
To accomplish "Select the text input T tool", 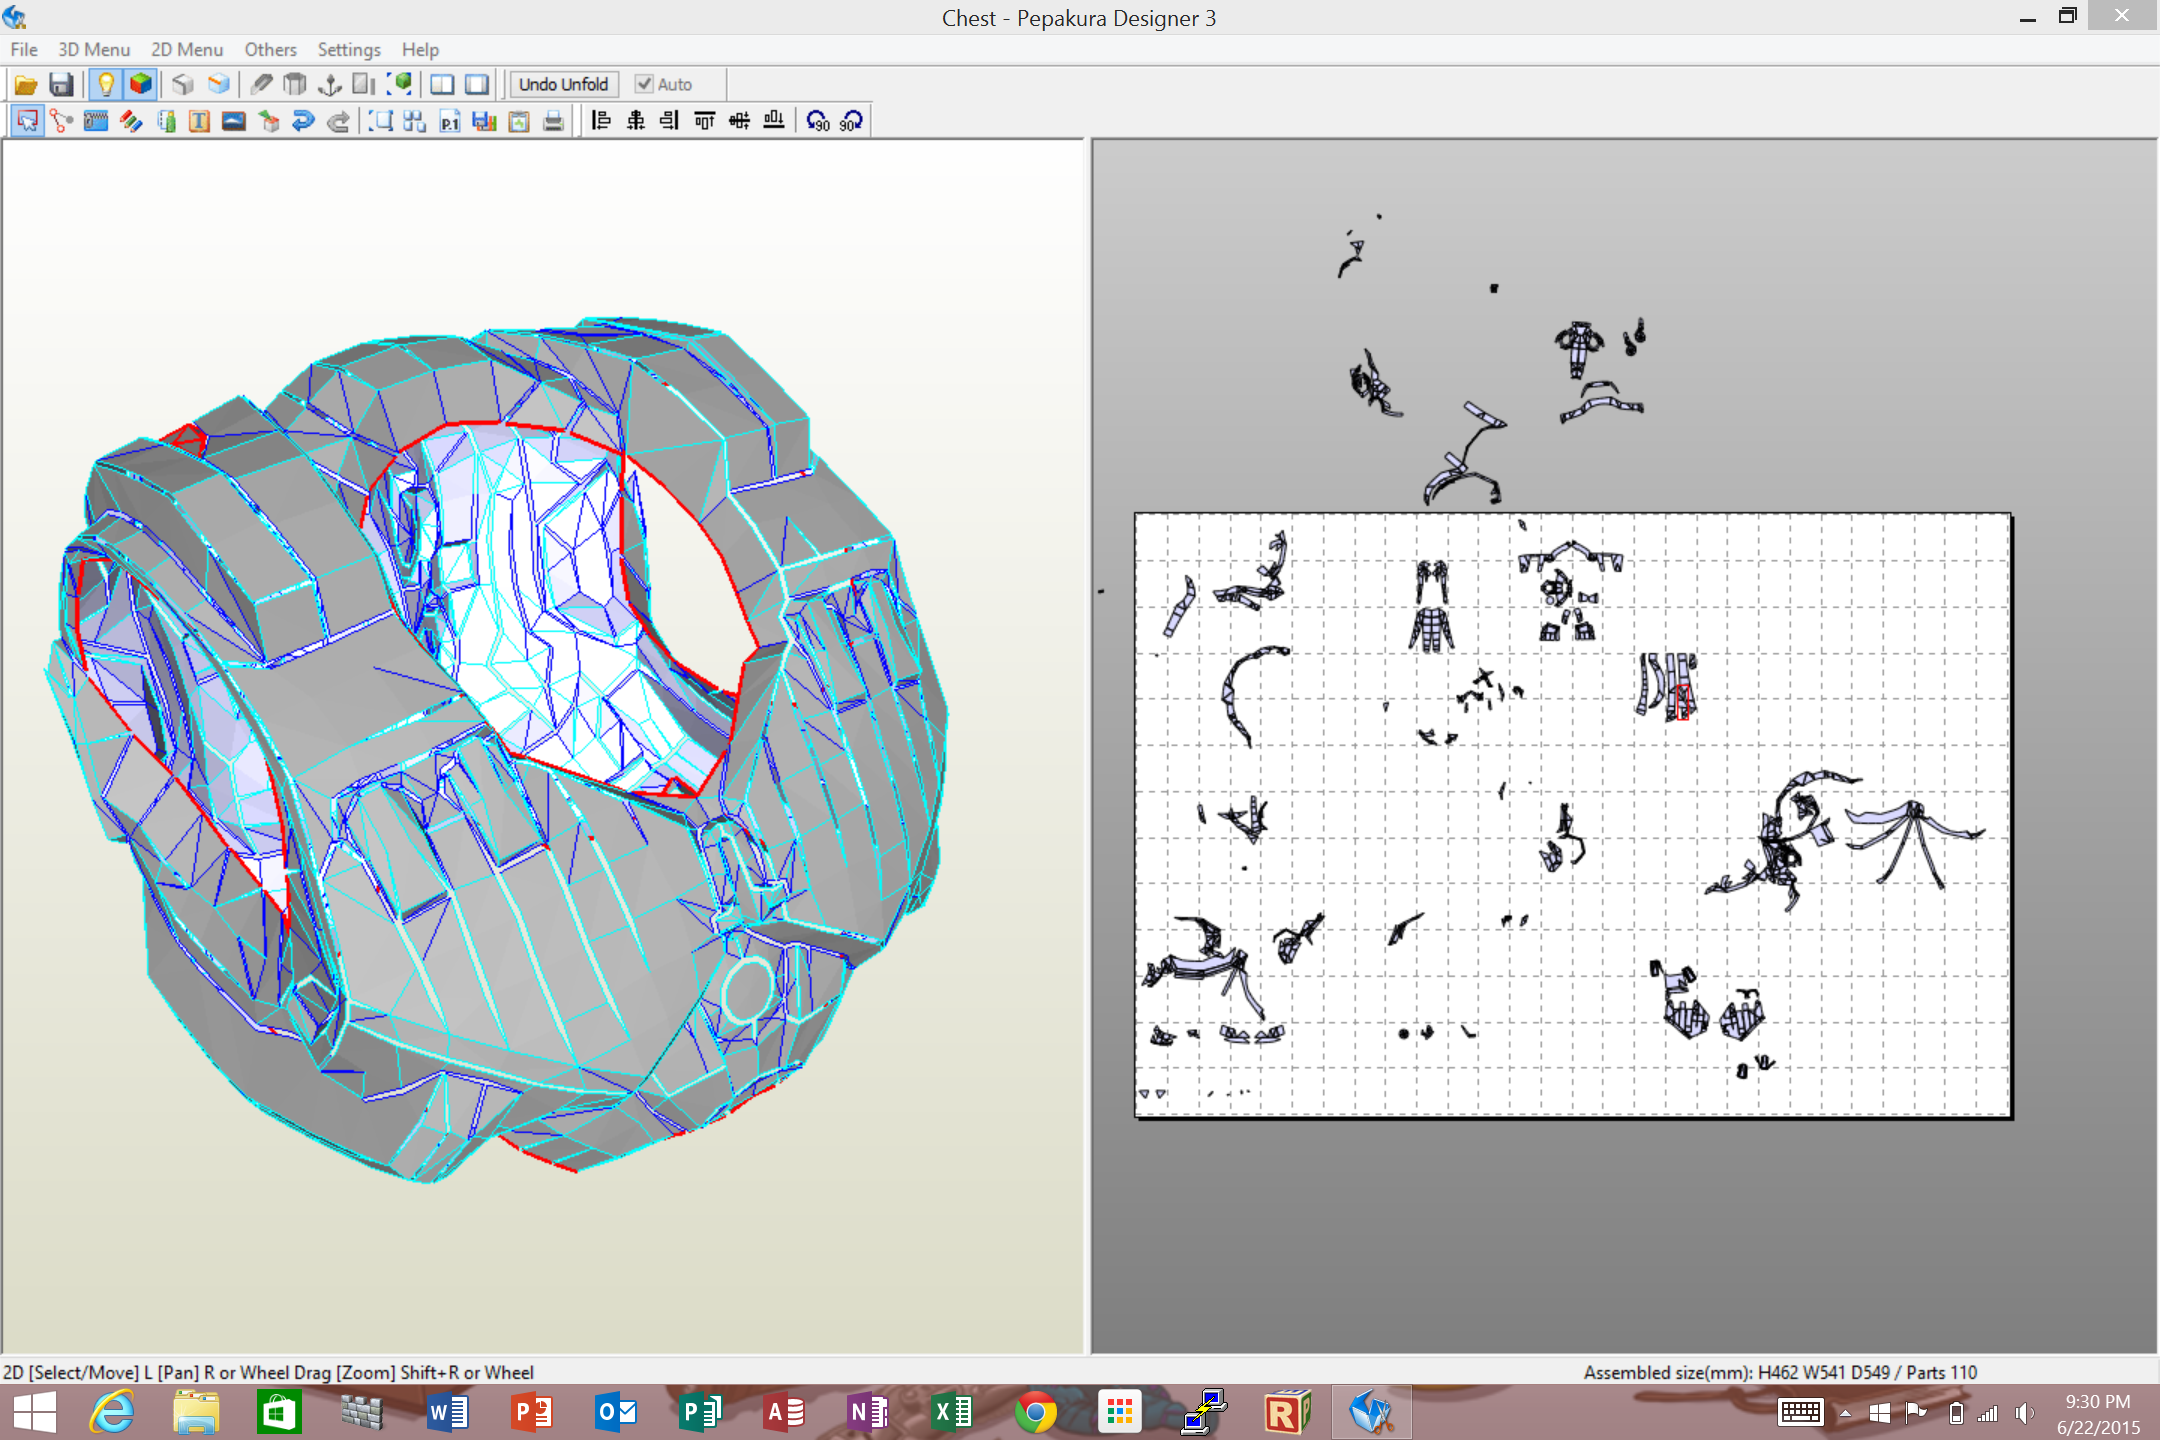I will coord(199,121).
